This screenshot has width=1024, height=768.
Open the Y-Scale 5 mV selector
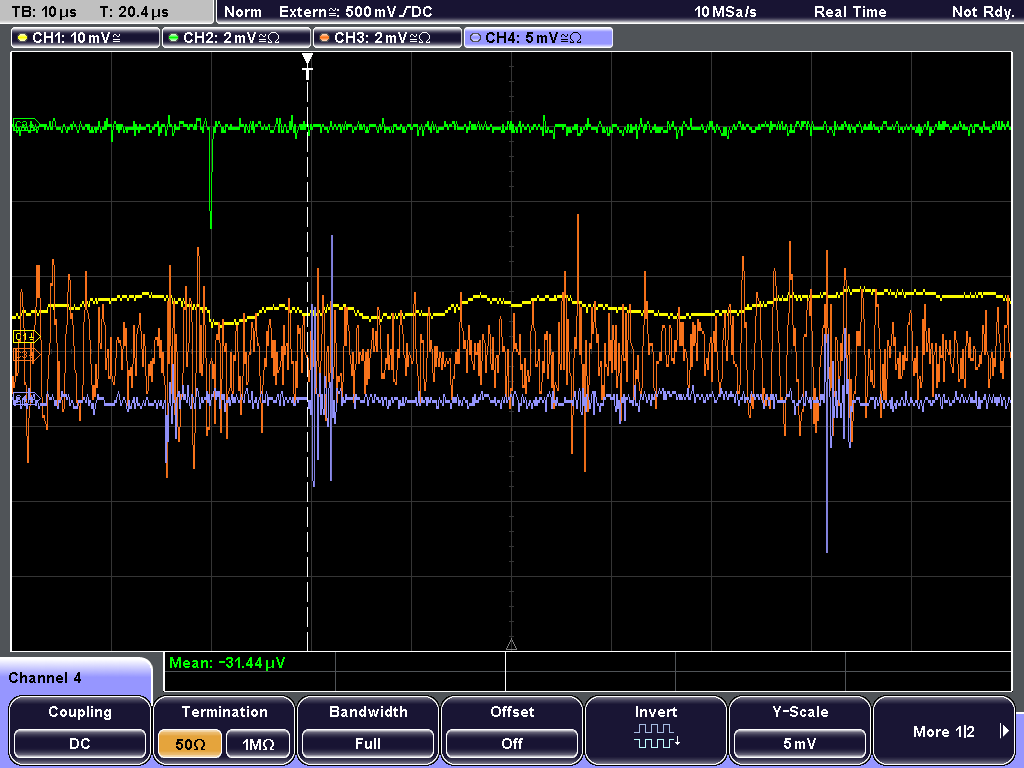pos(800,744)
